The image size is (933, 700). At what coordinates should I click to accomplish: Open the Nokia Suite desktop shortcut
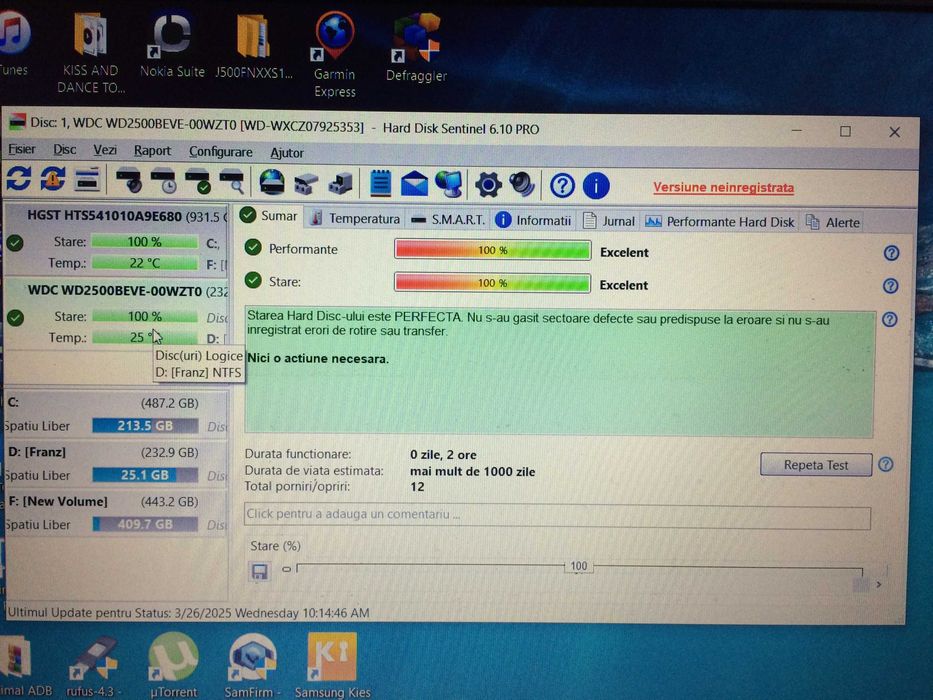pos(172,47)
